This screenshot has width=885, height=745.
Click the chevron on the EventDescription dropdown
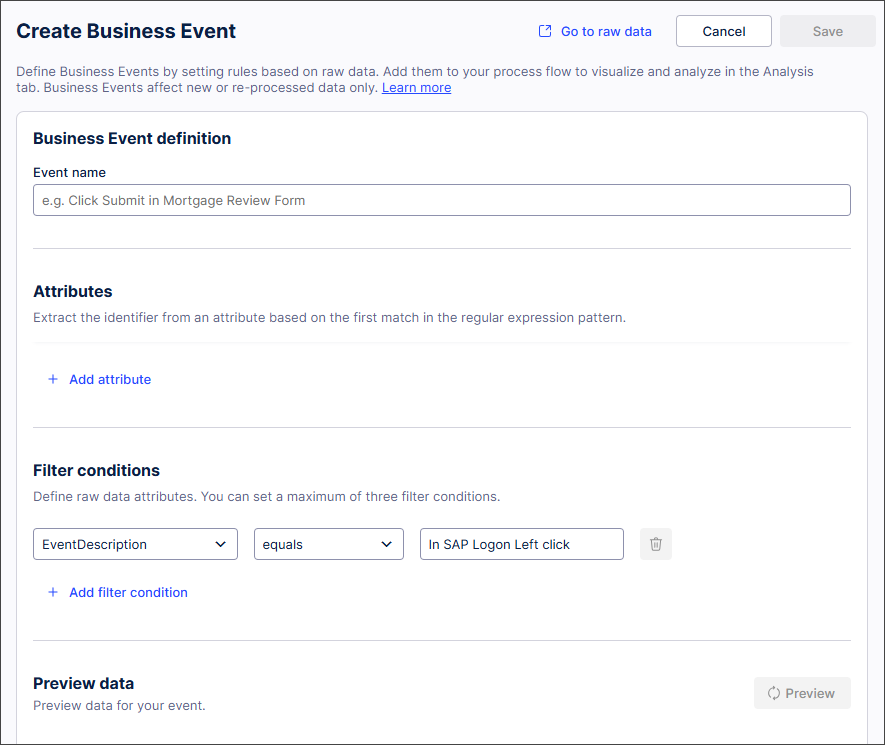[221, 543]
